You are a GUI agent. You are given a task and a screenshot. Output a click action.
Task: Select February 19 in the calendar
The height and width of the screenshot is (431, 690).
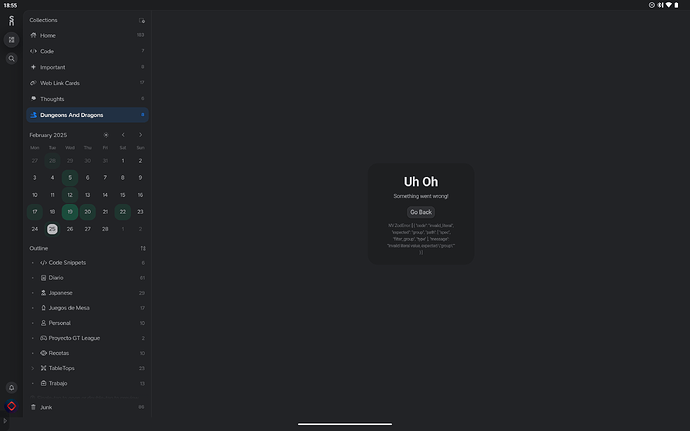(x=70, y=212)
